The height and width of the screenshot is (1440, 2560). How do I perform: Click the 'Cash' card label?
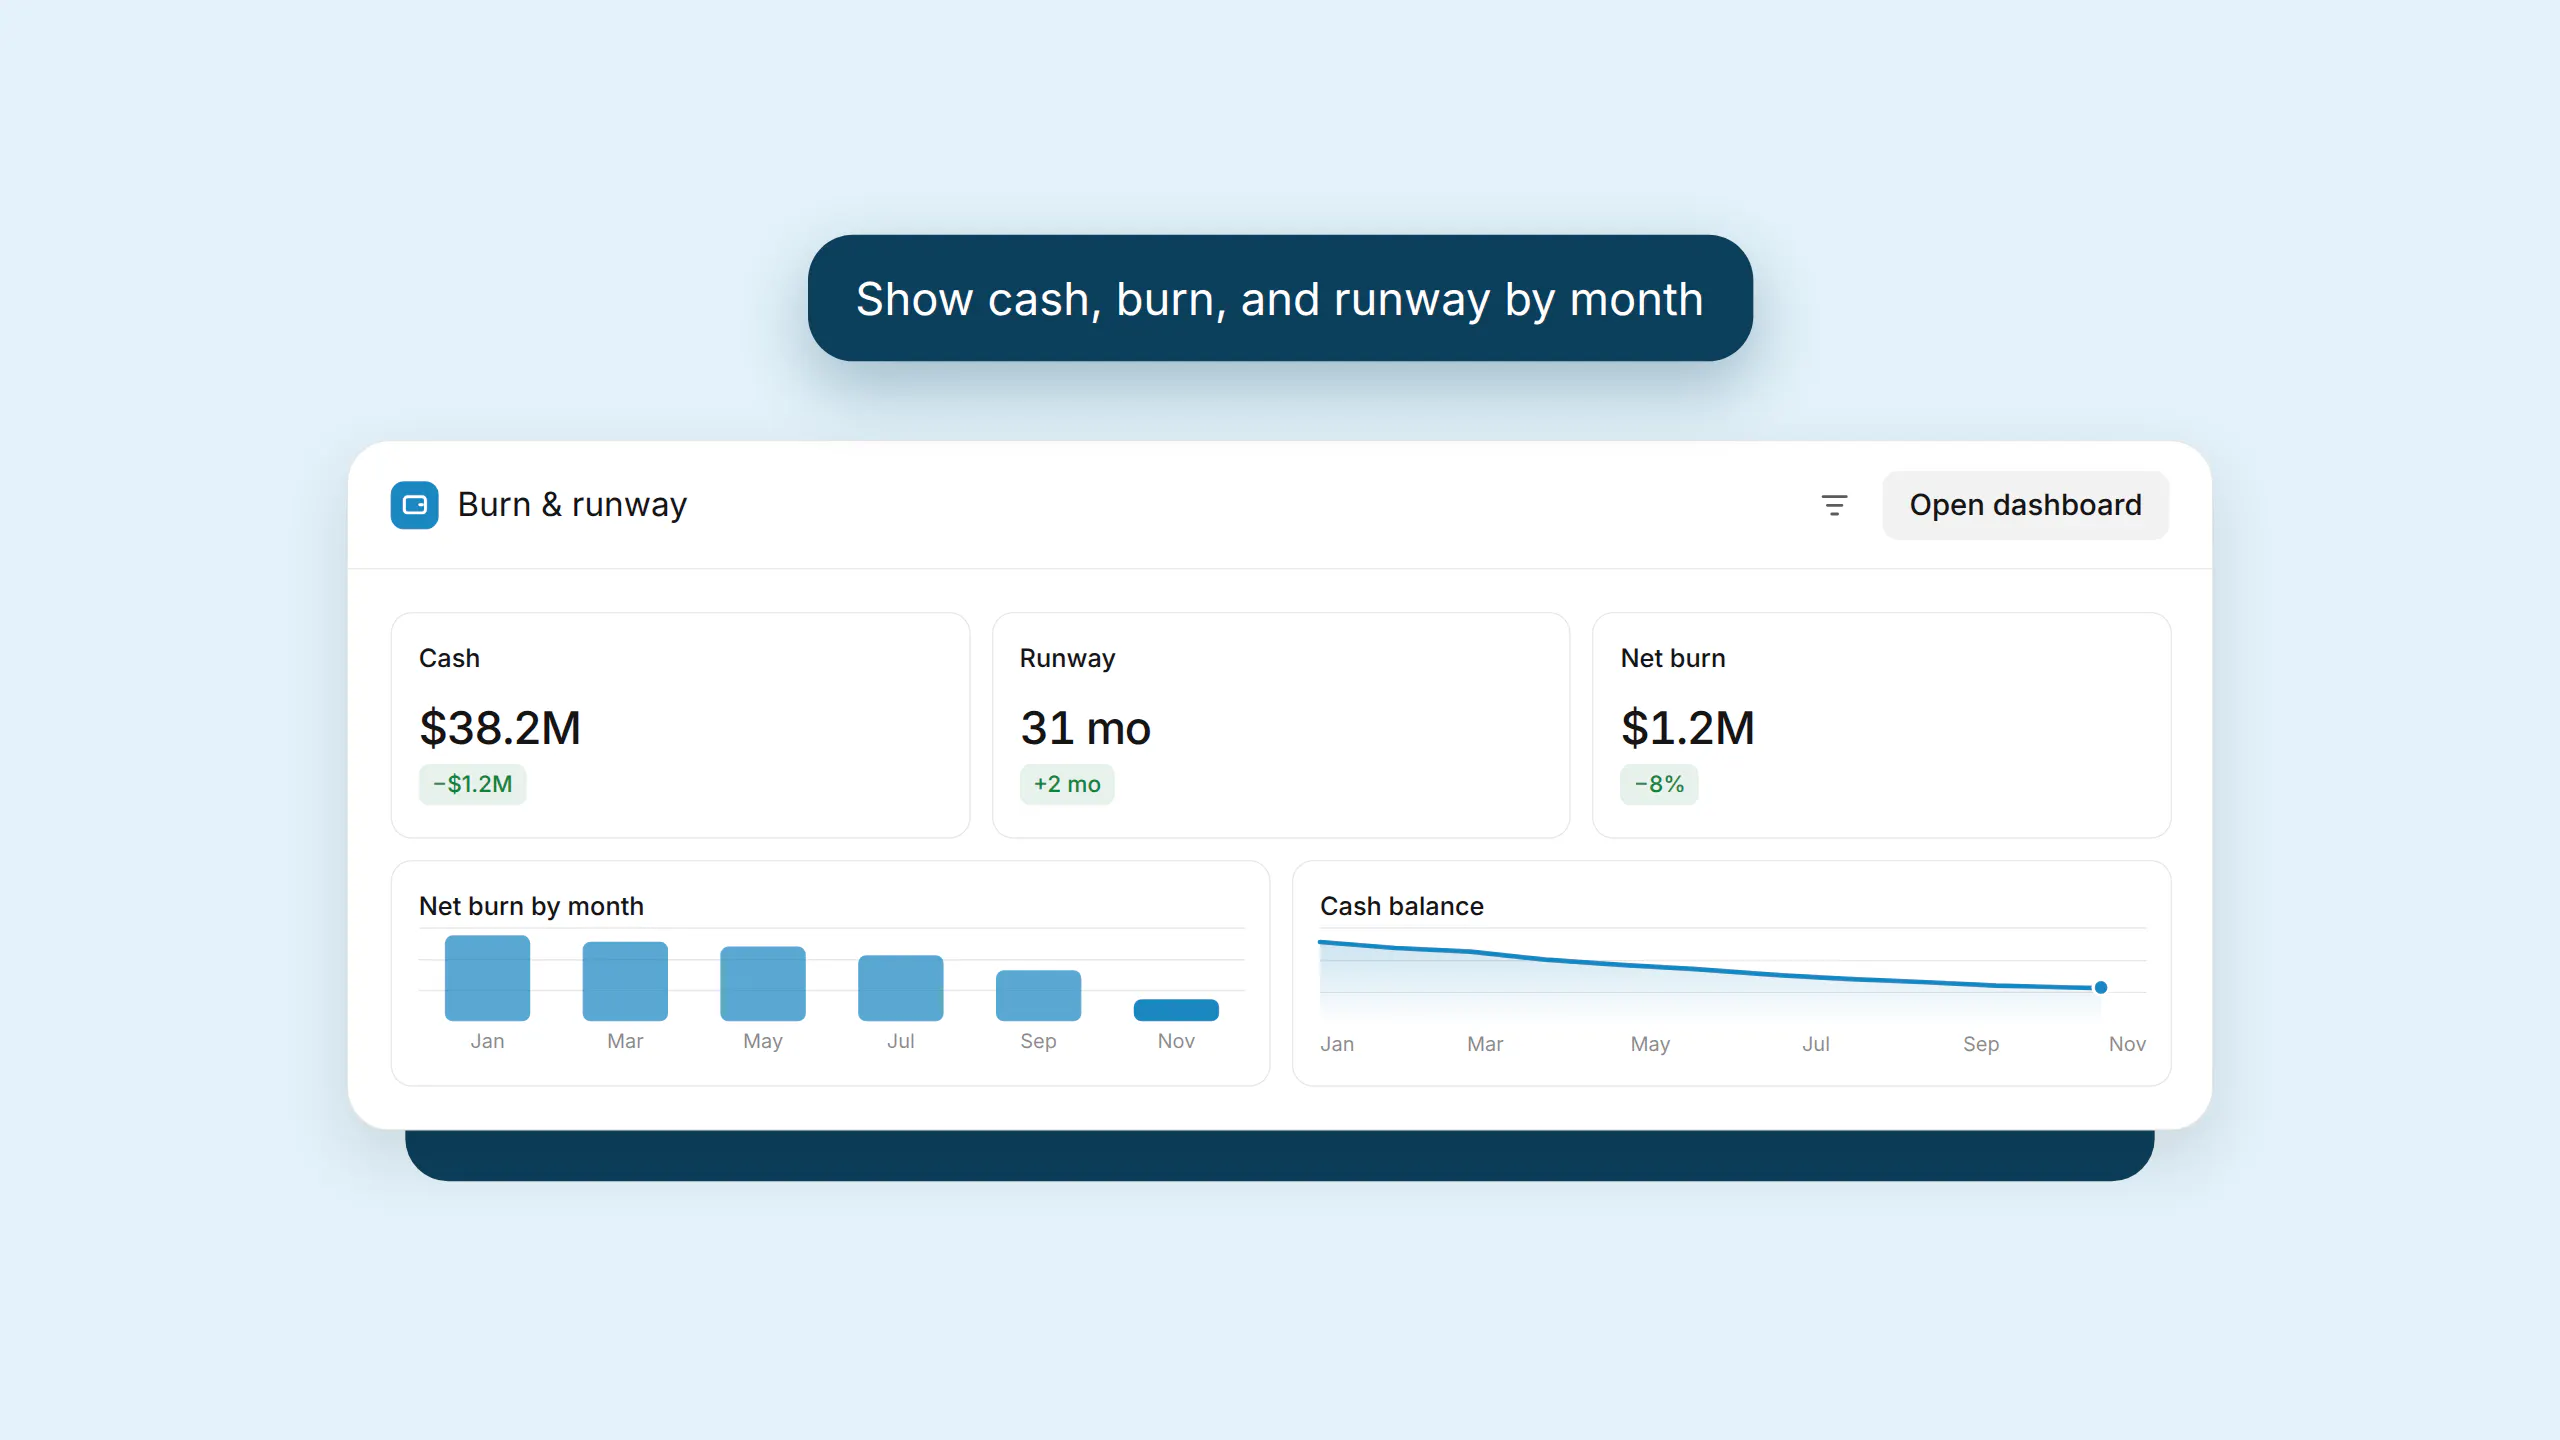point(449,658)
